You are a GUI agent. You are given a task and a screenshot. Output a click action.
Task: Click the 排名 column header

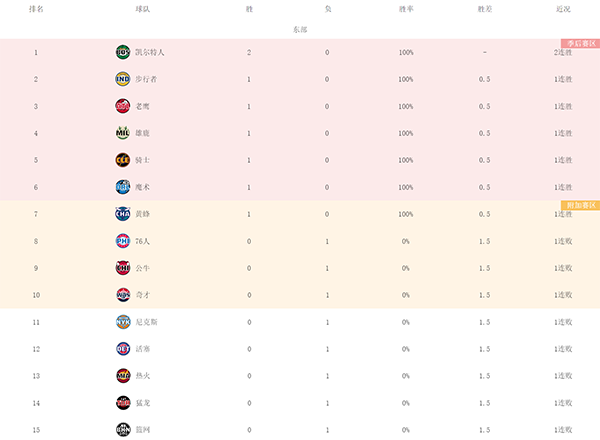[36, 8]
